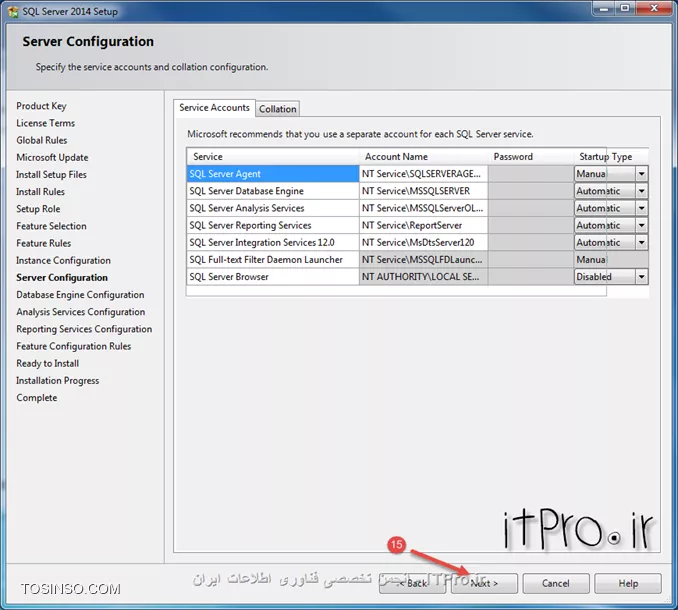
Task: Open Help for the setup wizard
Action: (628, 584)
